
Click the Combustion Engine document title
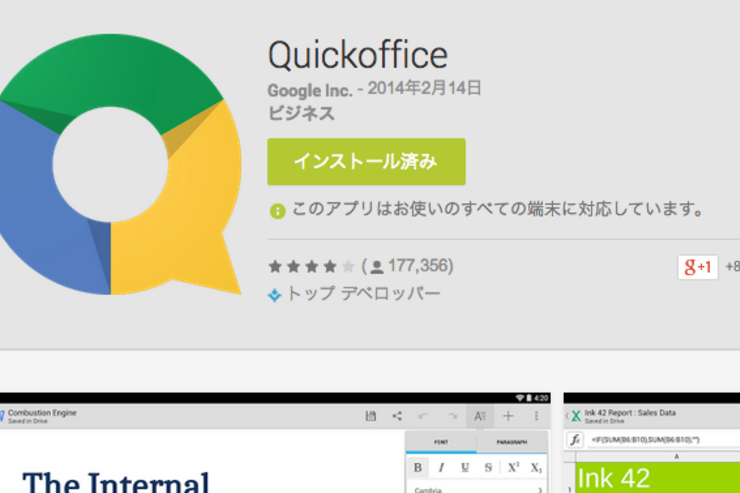[42, 413]
